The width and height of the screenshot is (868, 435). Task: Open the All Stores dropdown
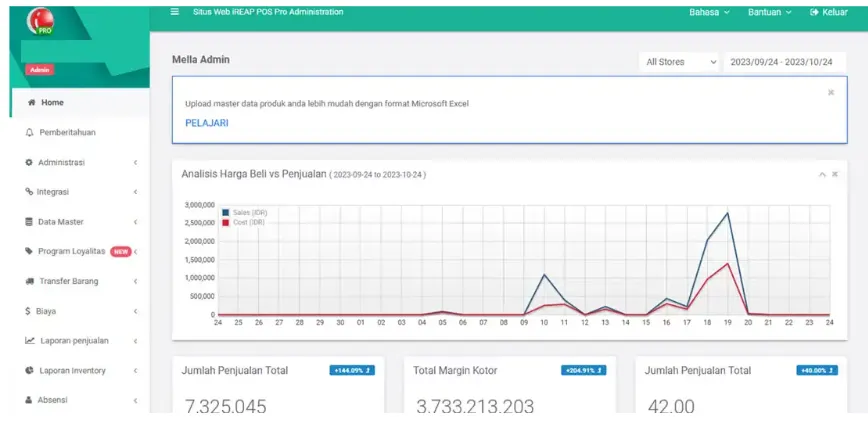pos(679,62)
